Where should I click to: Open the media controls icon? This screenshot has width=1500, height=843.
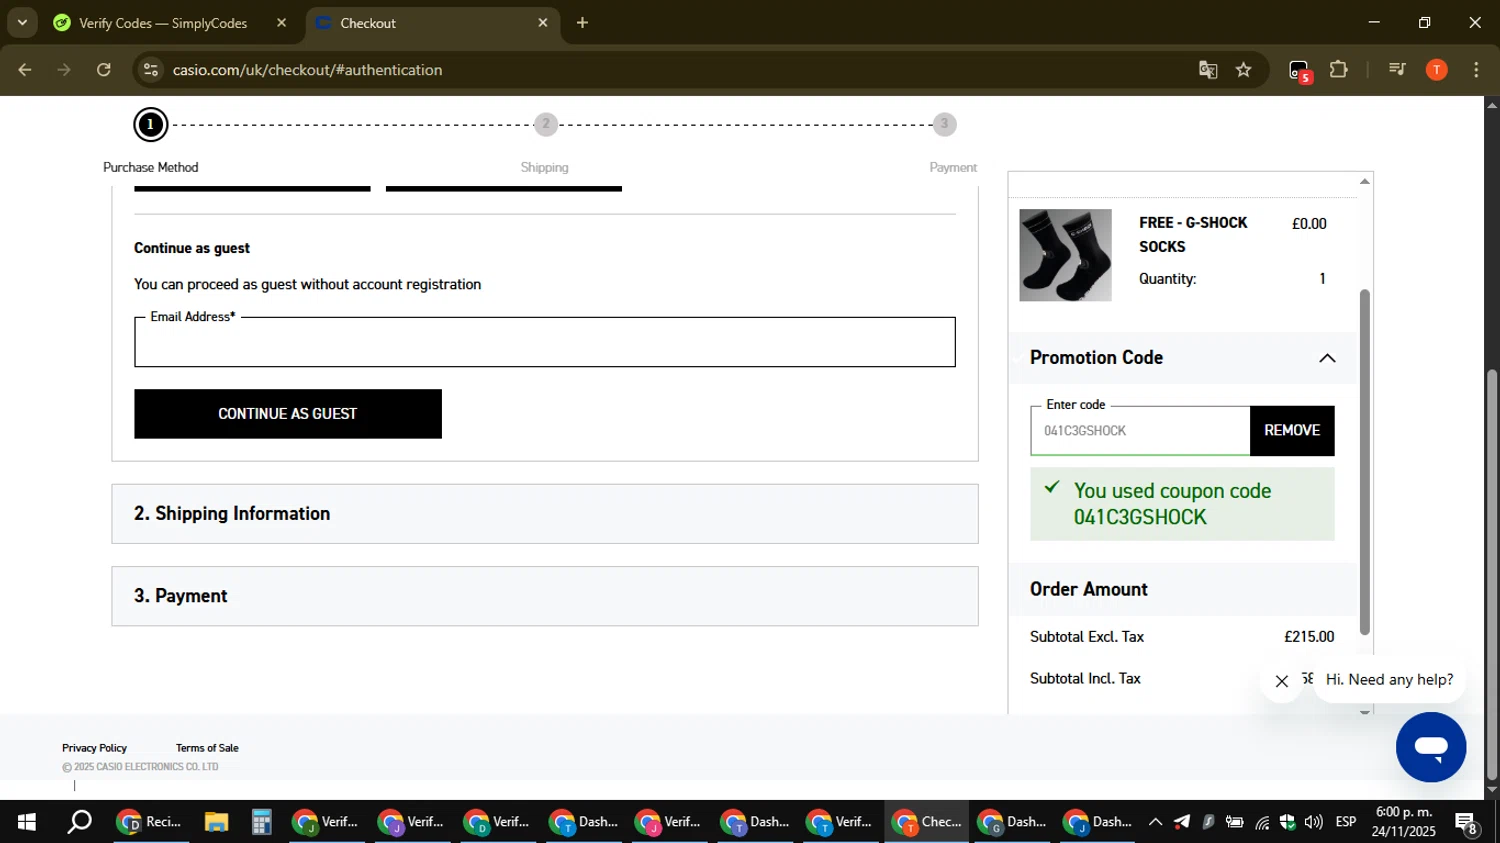coord(1397,70)
